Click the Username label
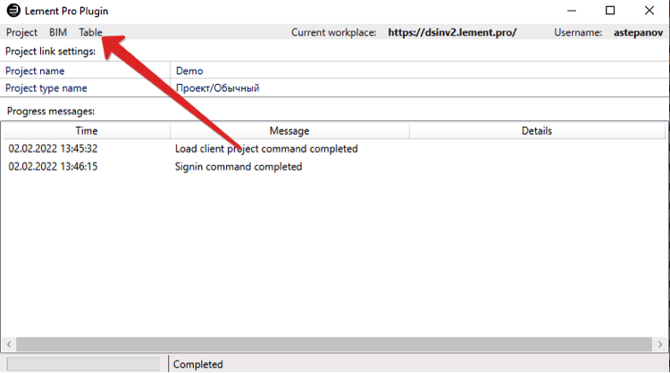The height and width of the screenshot is (373, 670). coord(578,32)
